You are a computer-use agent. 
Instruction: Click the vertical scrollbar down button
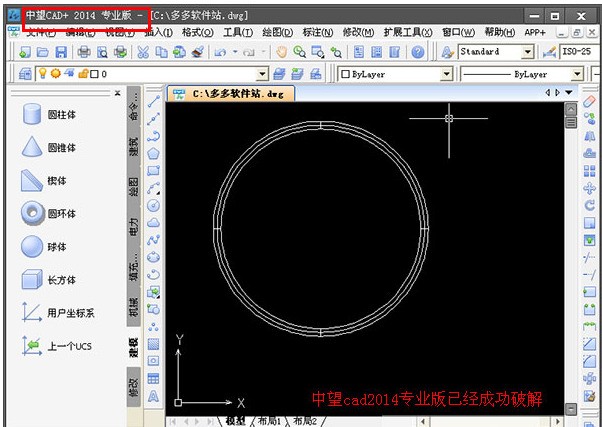pos(571,409)
